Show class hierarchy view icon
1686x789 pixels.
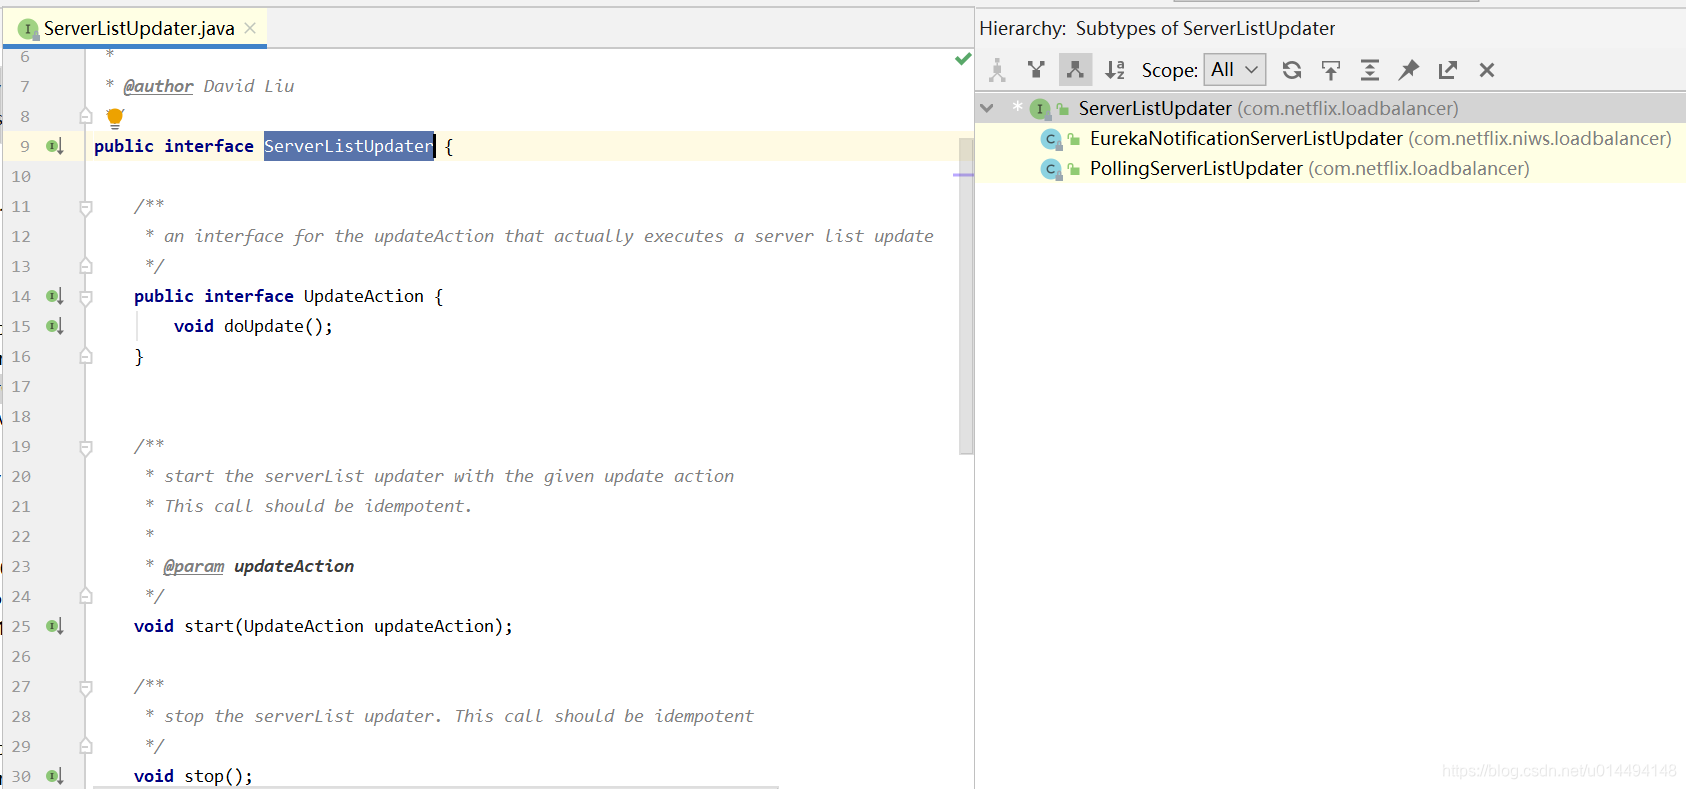[x=997, y=70]
